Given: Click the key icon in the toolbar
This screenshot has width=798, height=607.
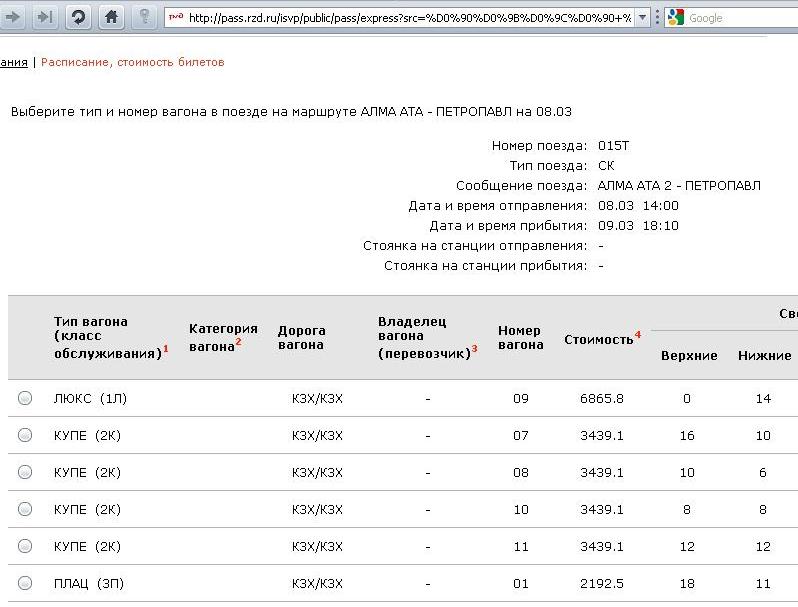Looking at the screenshot, I should coord(145,17).
